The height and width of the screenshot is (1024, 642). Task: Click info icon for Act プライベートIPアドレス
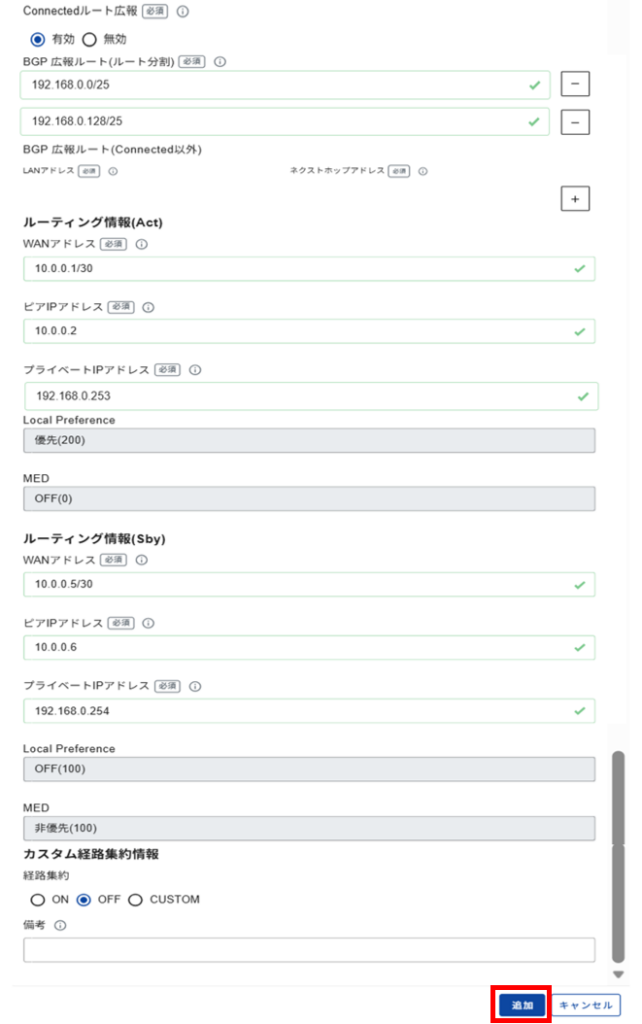pos(195,370)
